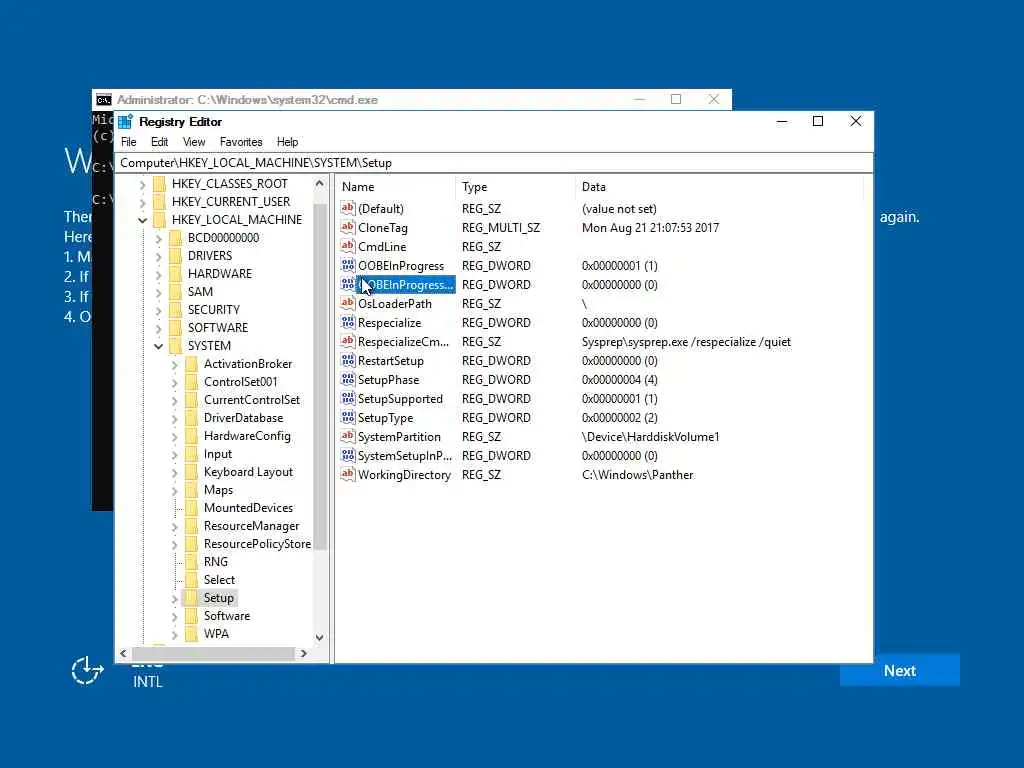Viewport: 1024px width, 768px height.
Task: Open the Help menu
Action: coord(287,142)
